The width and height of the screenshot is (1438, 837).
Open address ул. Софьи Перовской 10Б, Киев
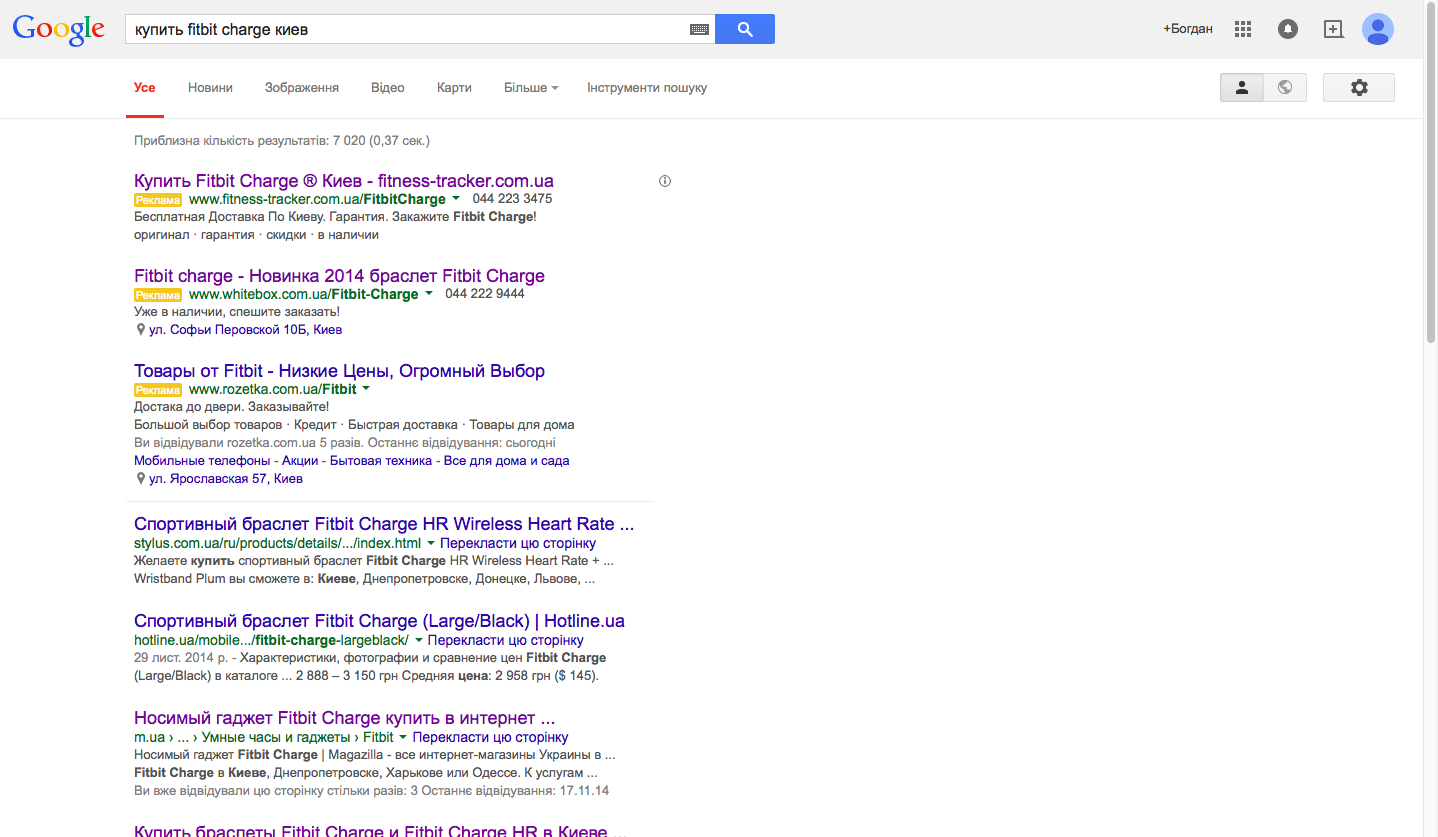pos(246,329)
